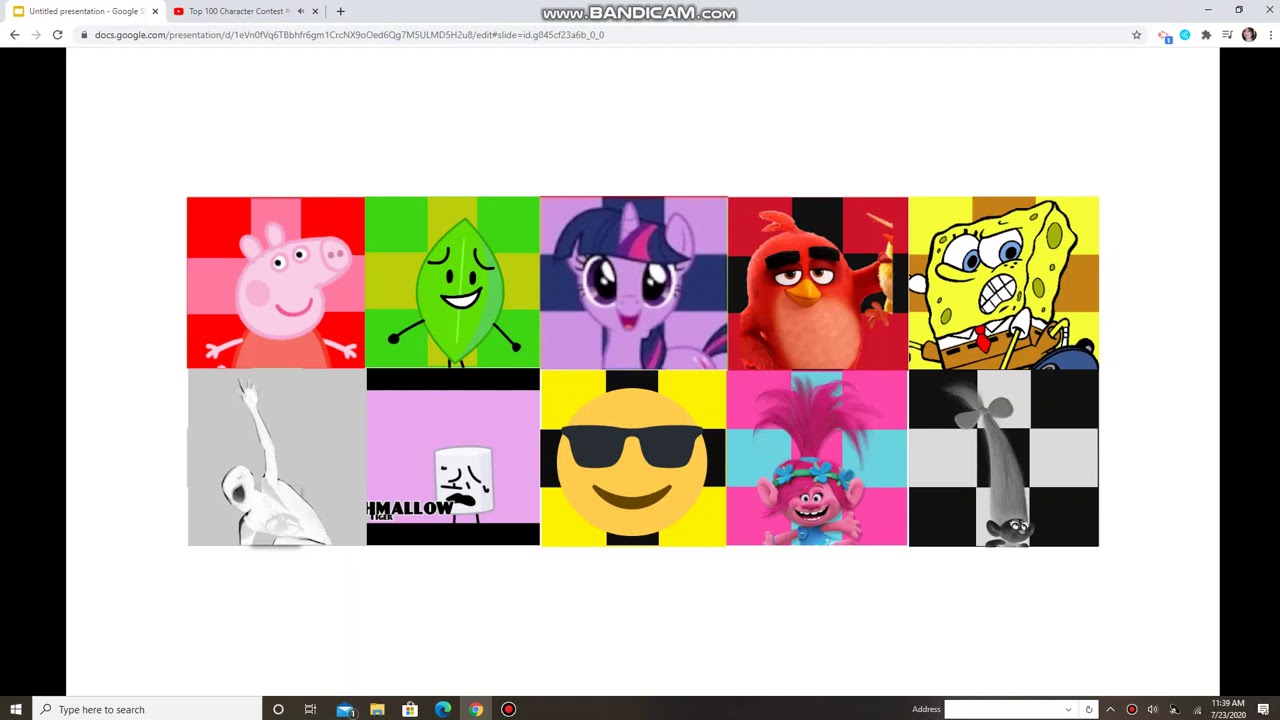Show hidden system tray icons
Image resolution: width=1280 pixels, height=720 pixels.
point(1110,709)
